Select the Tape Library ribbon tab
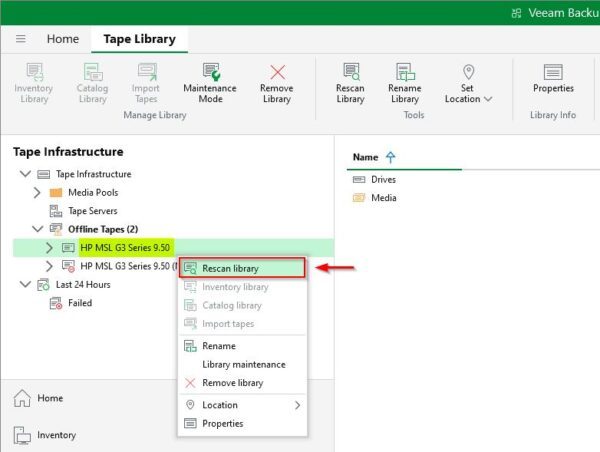Viewport: 600px width, 452px height. point(139,39)
